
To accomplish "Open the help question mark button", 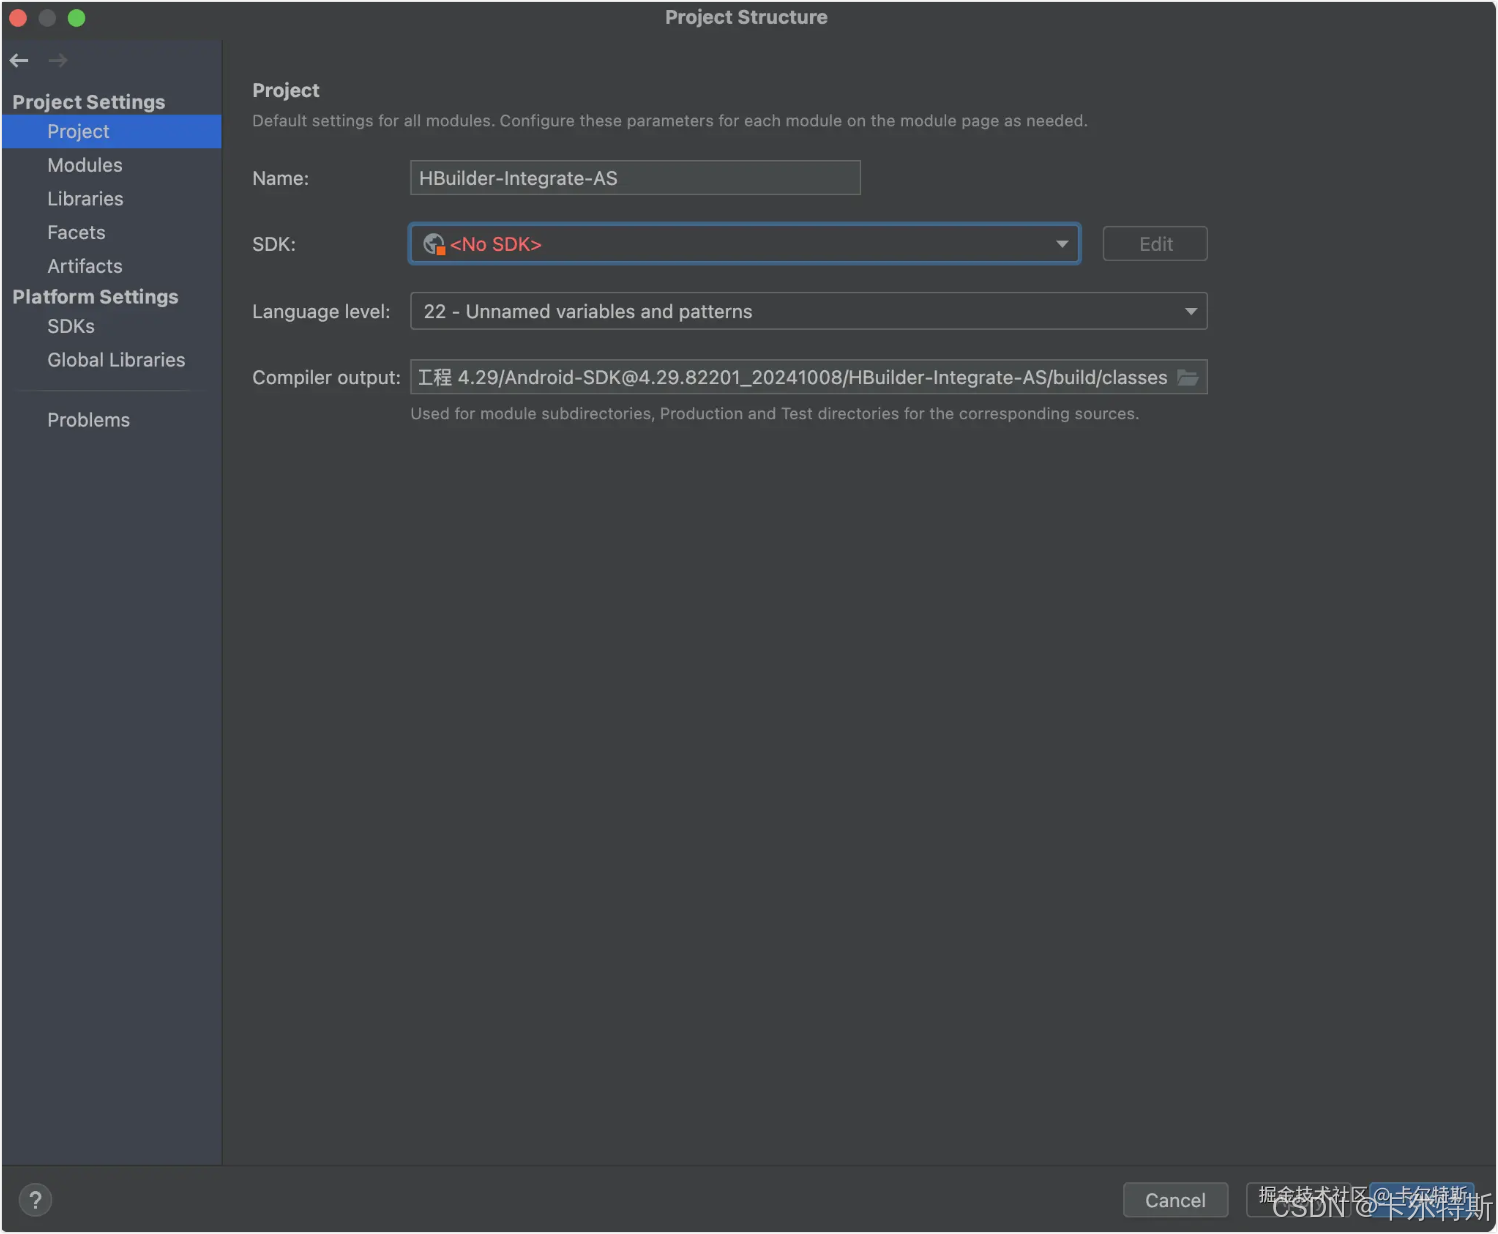I will tap(35, 1200).
